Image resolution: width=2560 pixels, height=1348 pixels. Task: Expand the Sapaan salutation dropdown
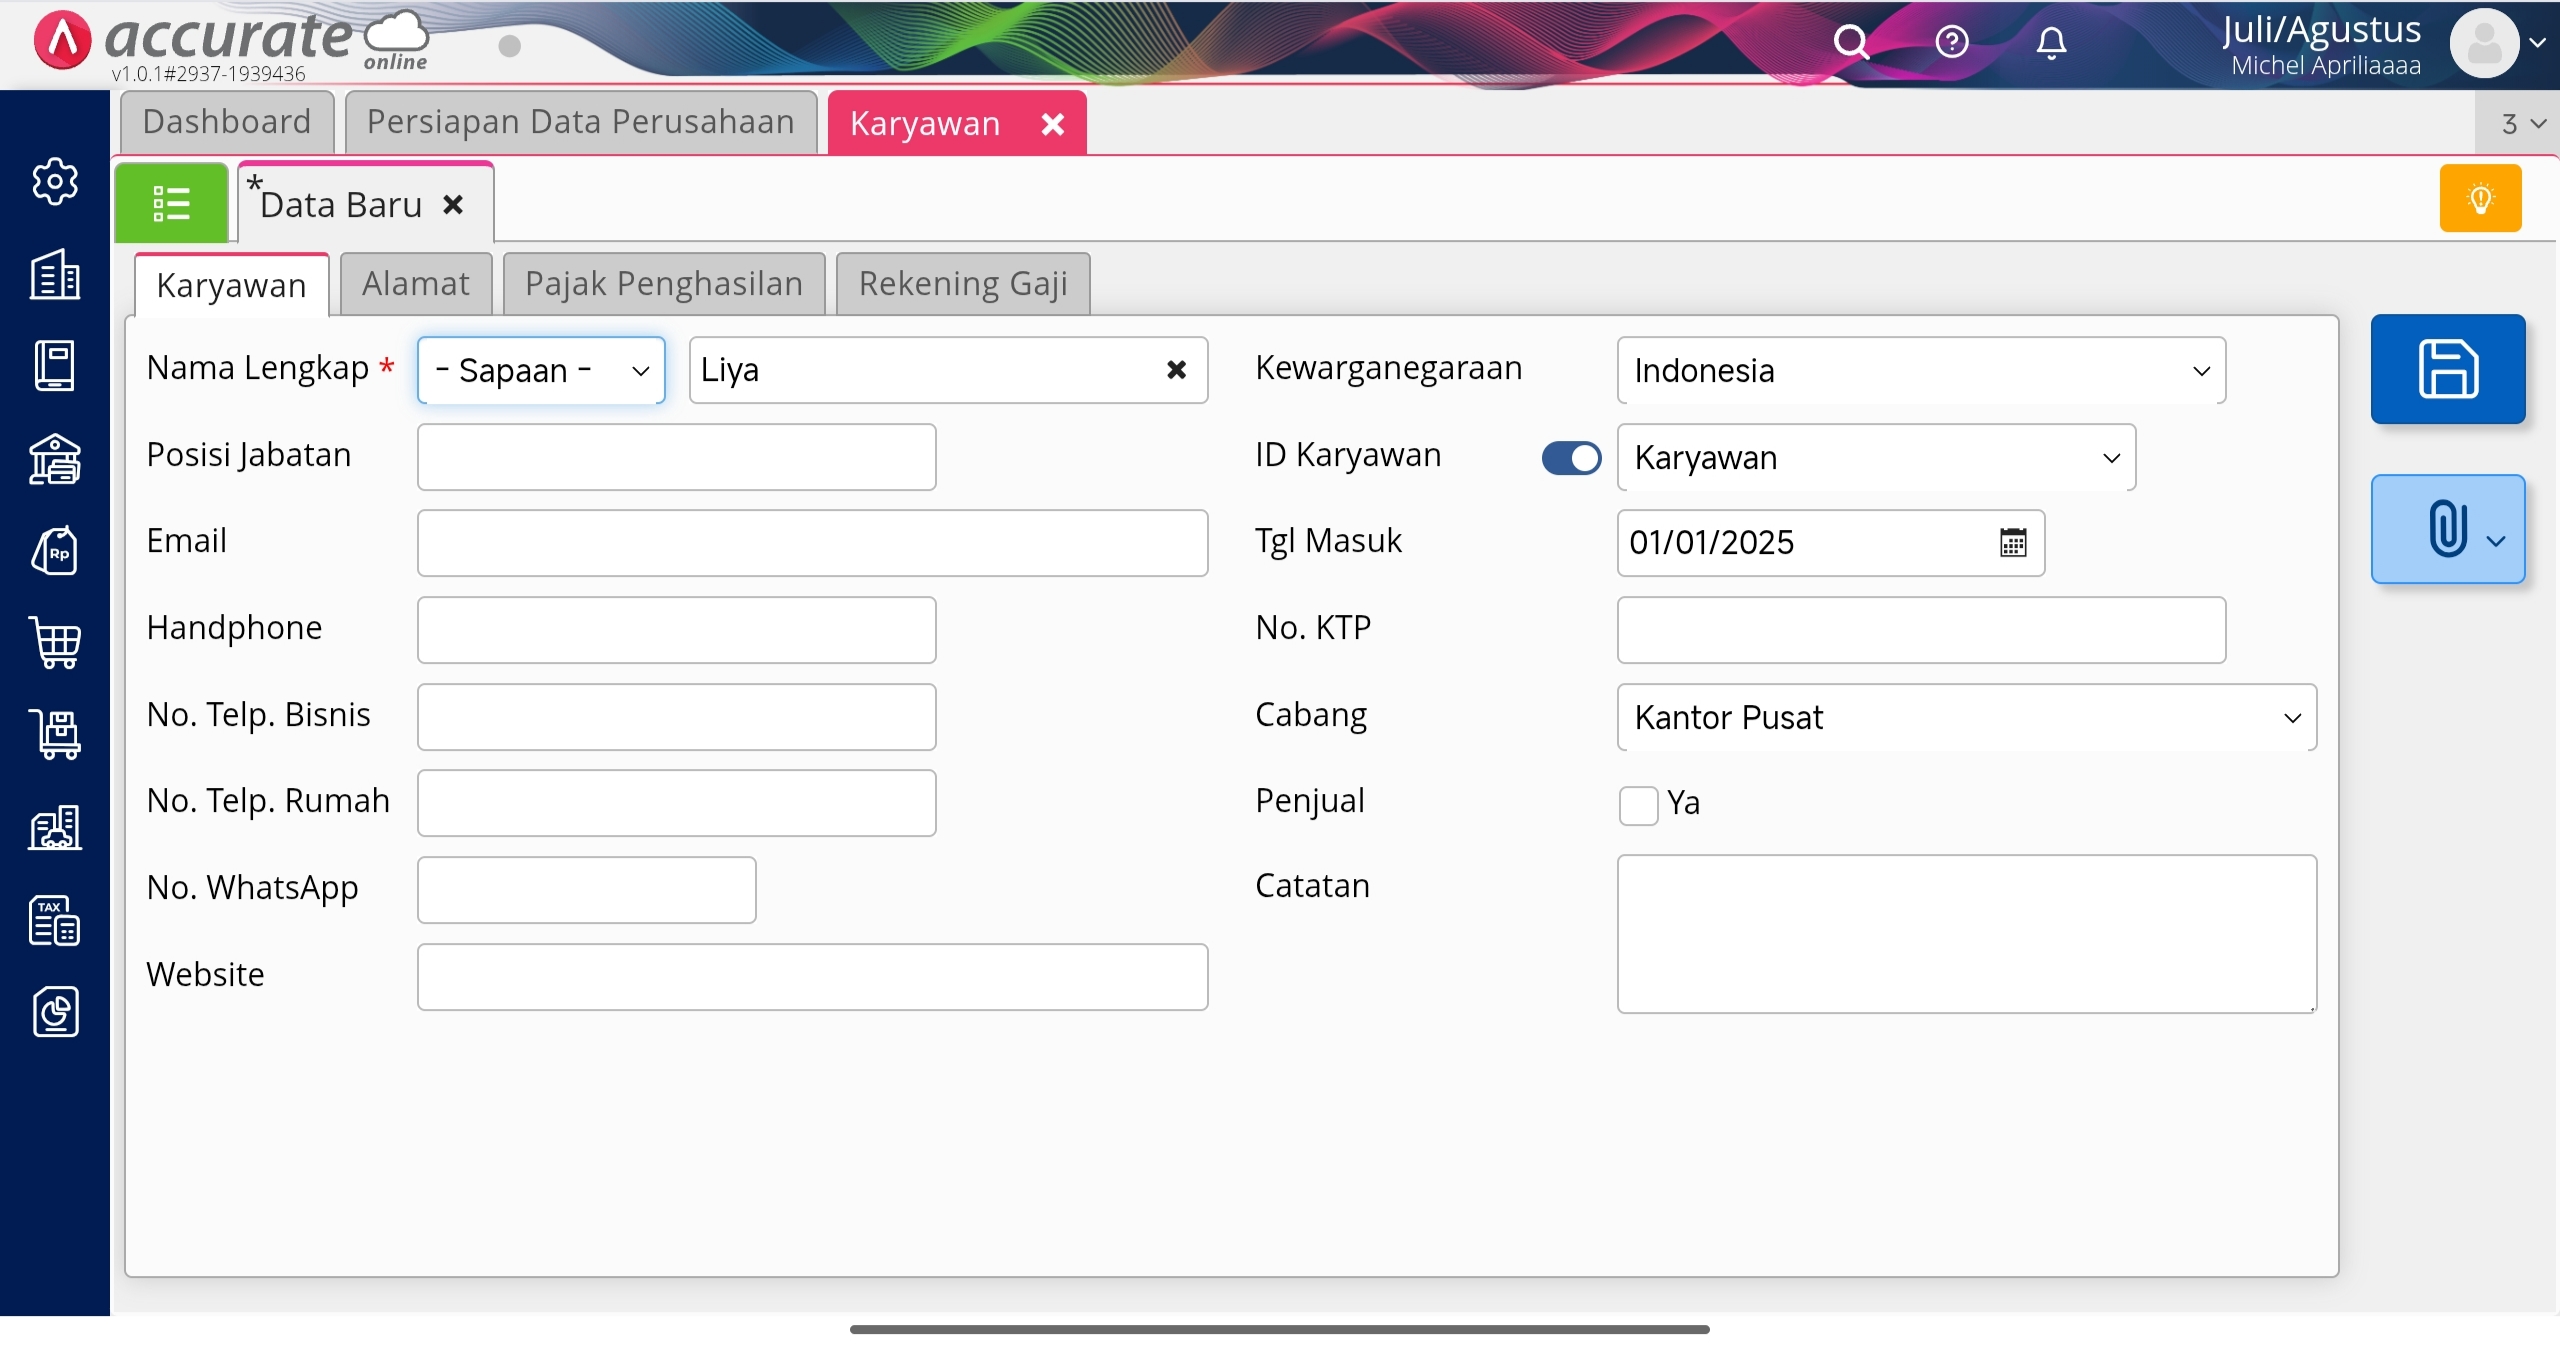pos(541,370)
